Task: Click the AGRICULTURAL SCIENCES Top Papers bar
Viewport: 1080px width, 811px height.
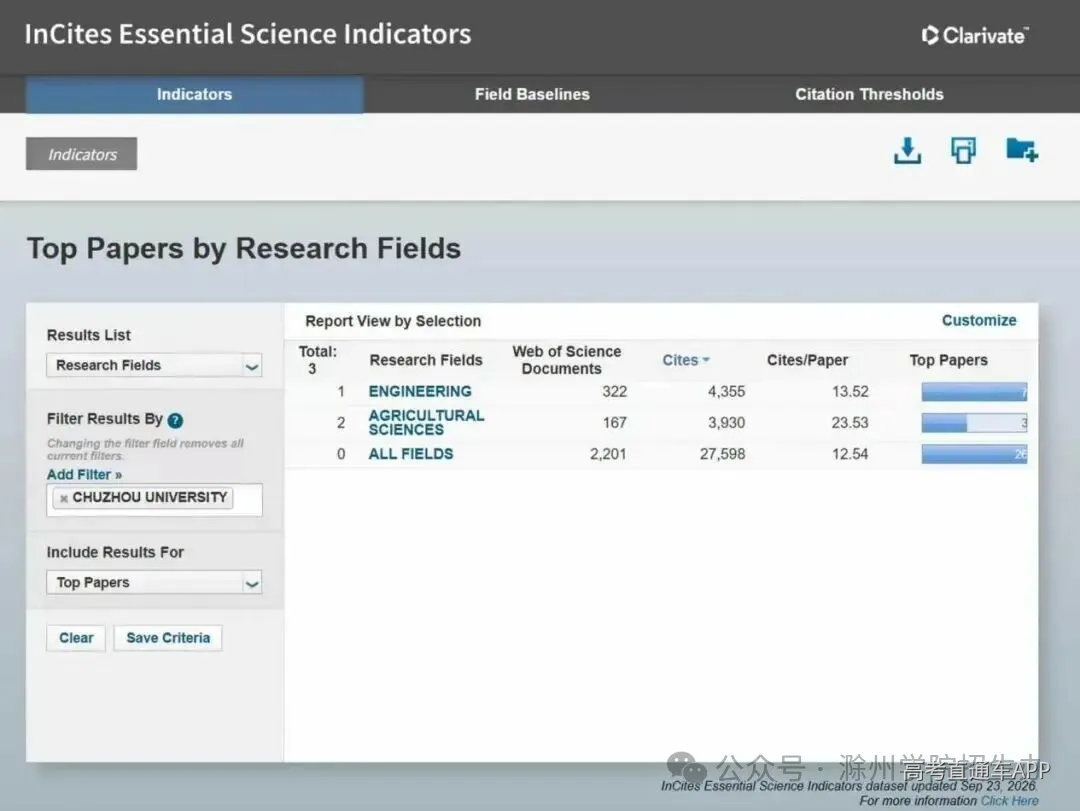Action: (x=974, y=423)
